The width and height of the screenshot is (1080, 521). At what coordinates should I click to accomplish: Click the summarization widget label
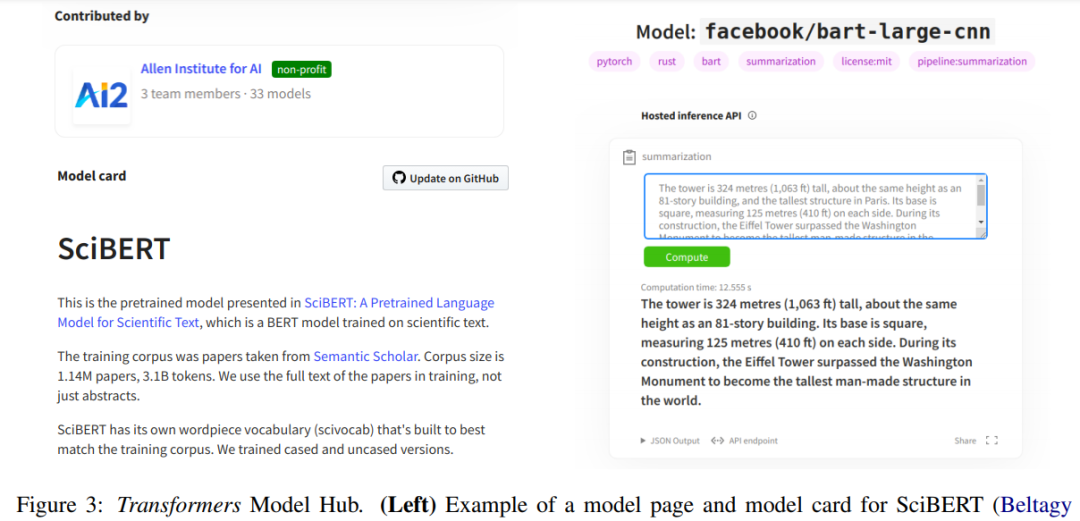point(676,156)
